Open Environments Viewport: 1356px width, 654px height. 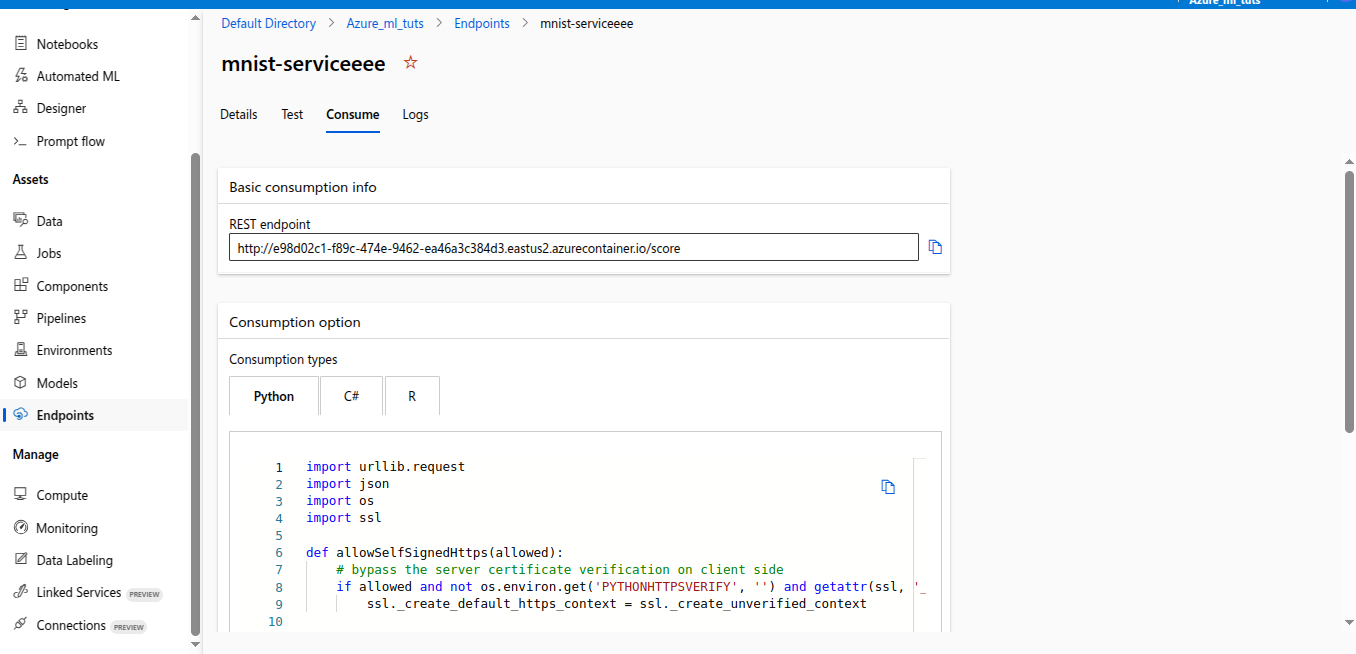[x=74, y=349]
